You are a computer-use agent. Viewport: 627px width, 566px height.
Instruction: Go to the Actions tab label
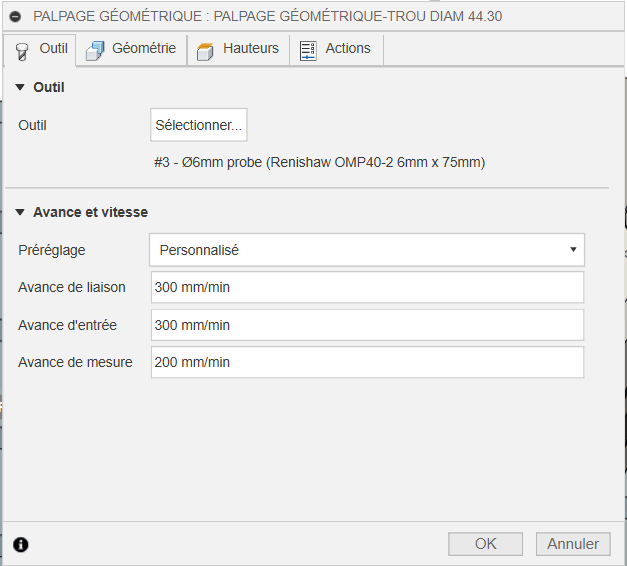(x=348, y=49)
